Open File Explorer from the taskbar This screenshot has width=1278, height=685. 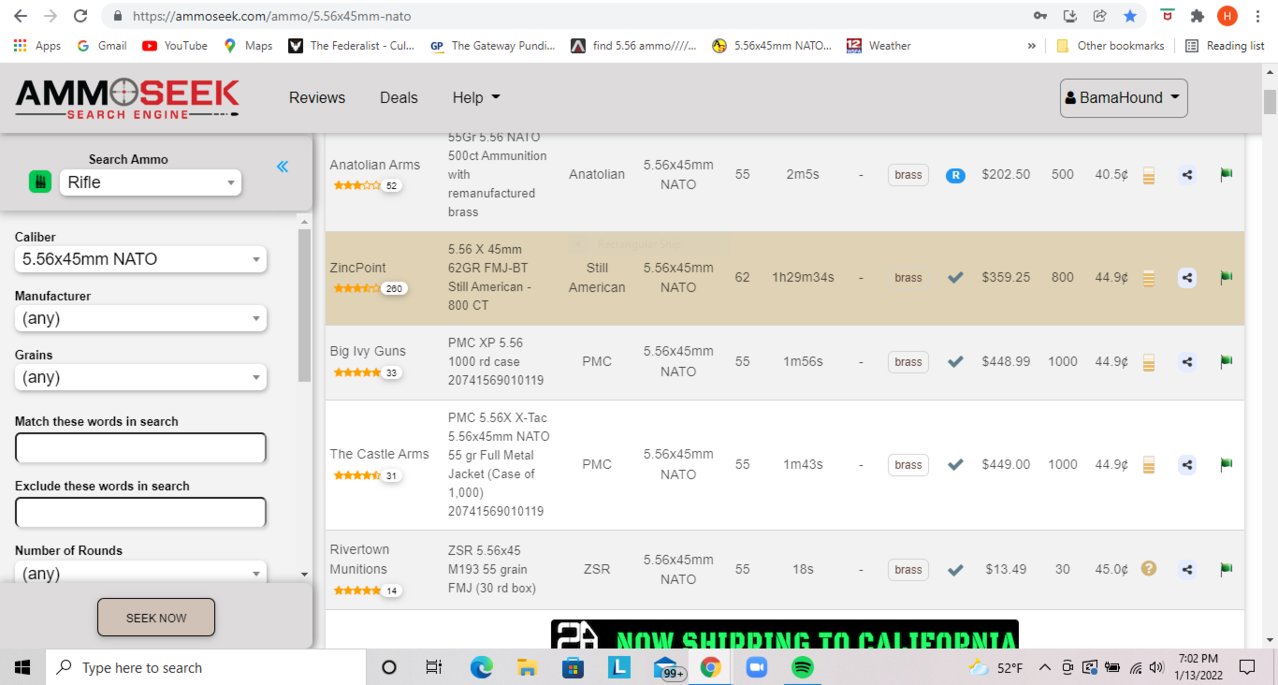527,667
